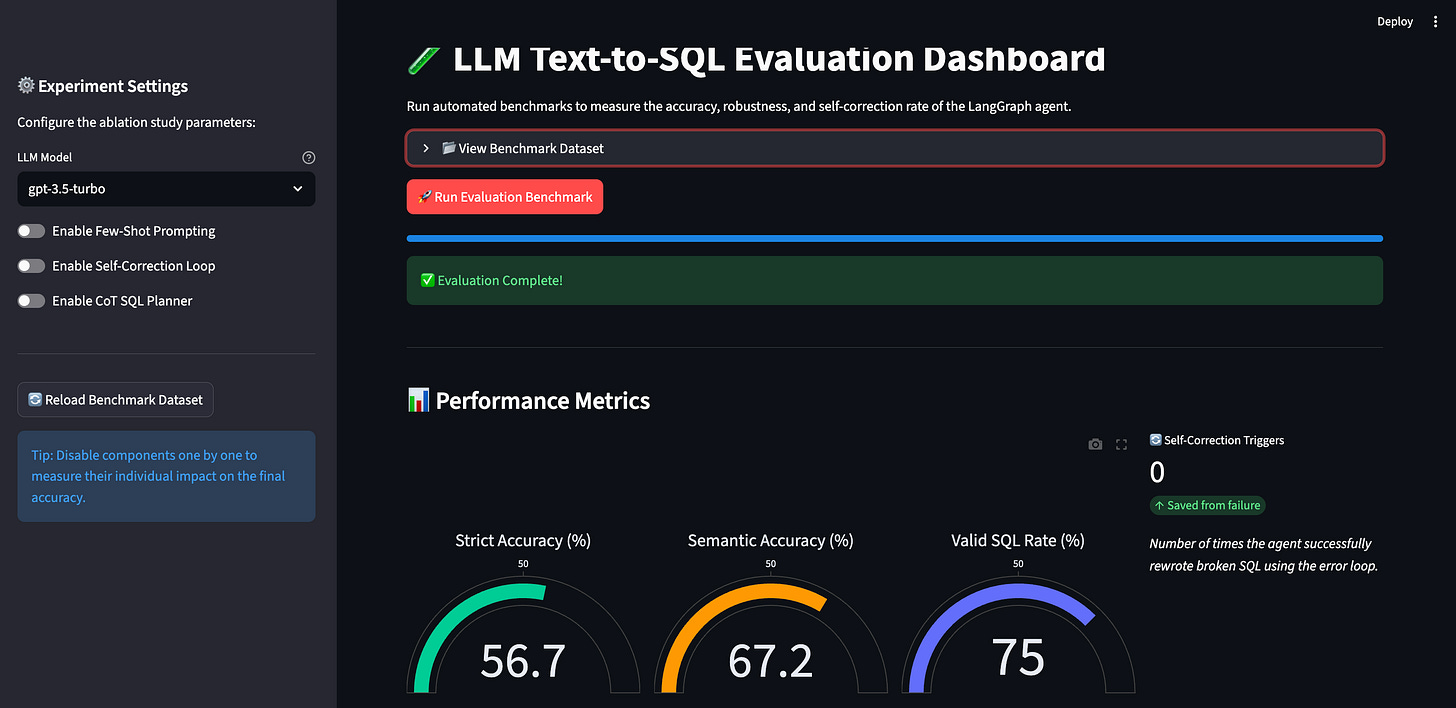Viewport: 1456px width, 708px height.
Task: Click the blue progress bar
Action: 894,238
